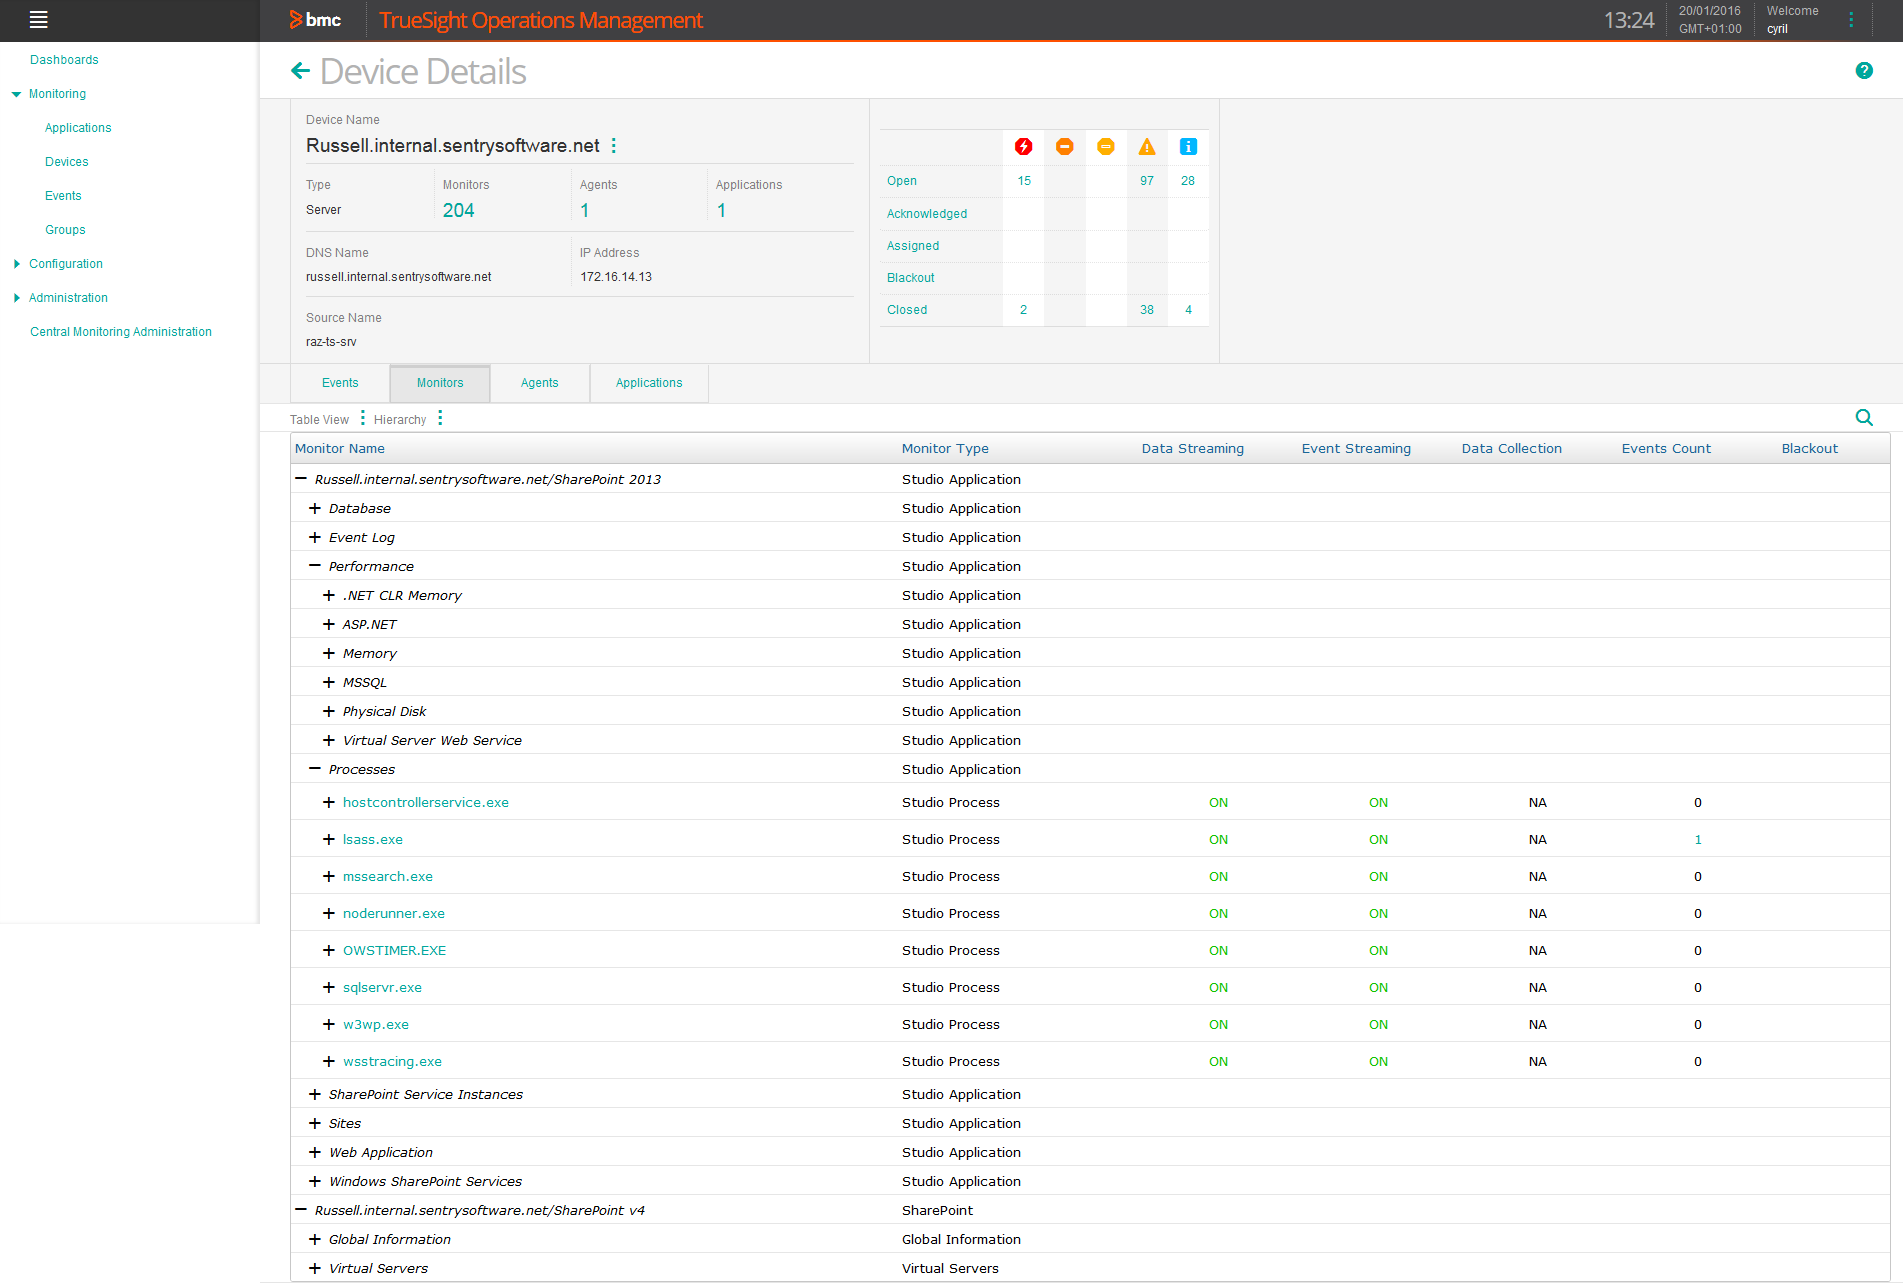The image size is (1903, 1285).
Task: Open the w3wp.exe monitor link
Action: (376, 1024)
